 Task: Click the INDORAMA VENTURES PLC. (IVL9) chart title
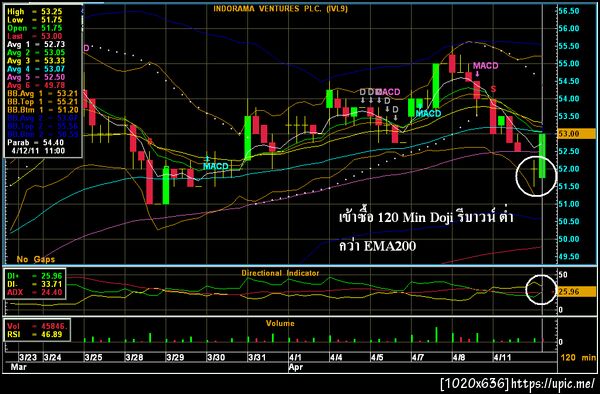tap(280, 8)
